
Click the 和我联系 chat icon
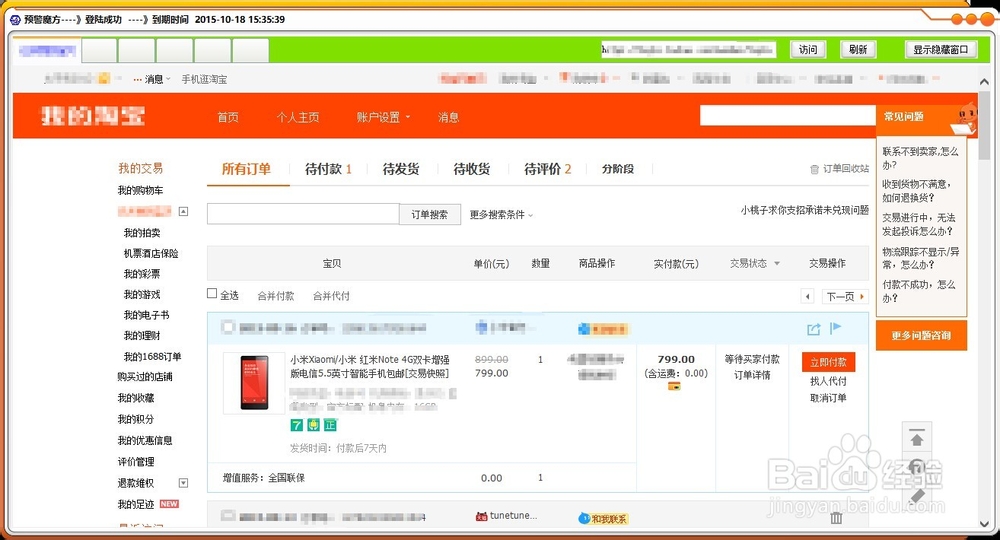click(603, 519)
